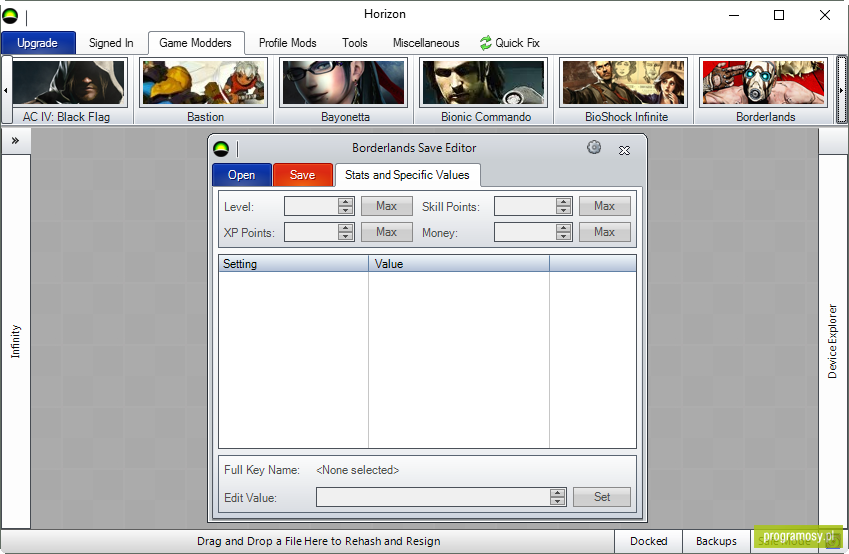849x554 pixels.
Task: Open the Signed In tab
Action: tap(111, 43)
